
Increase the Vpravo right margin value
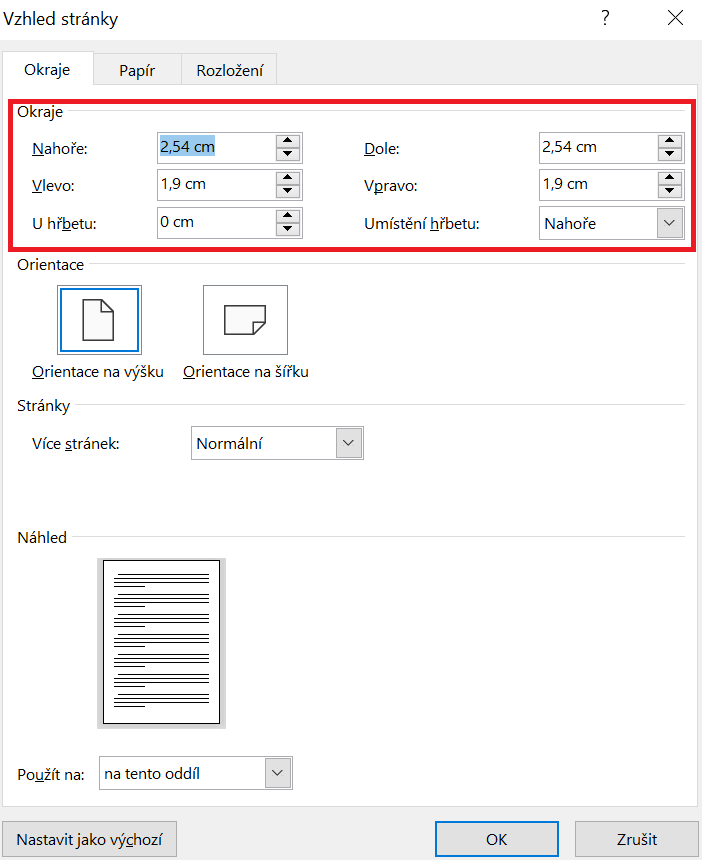click(669, 178)
